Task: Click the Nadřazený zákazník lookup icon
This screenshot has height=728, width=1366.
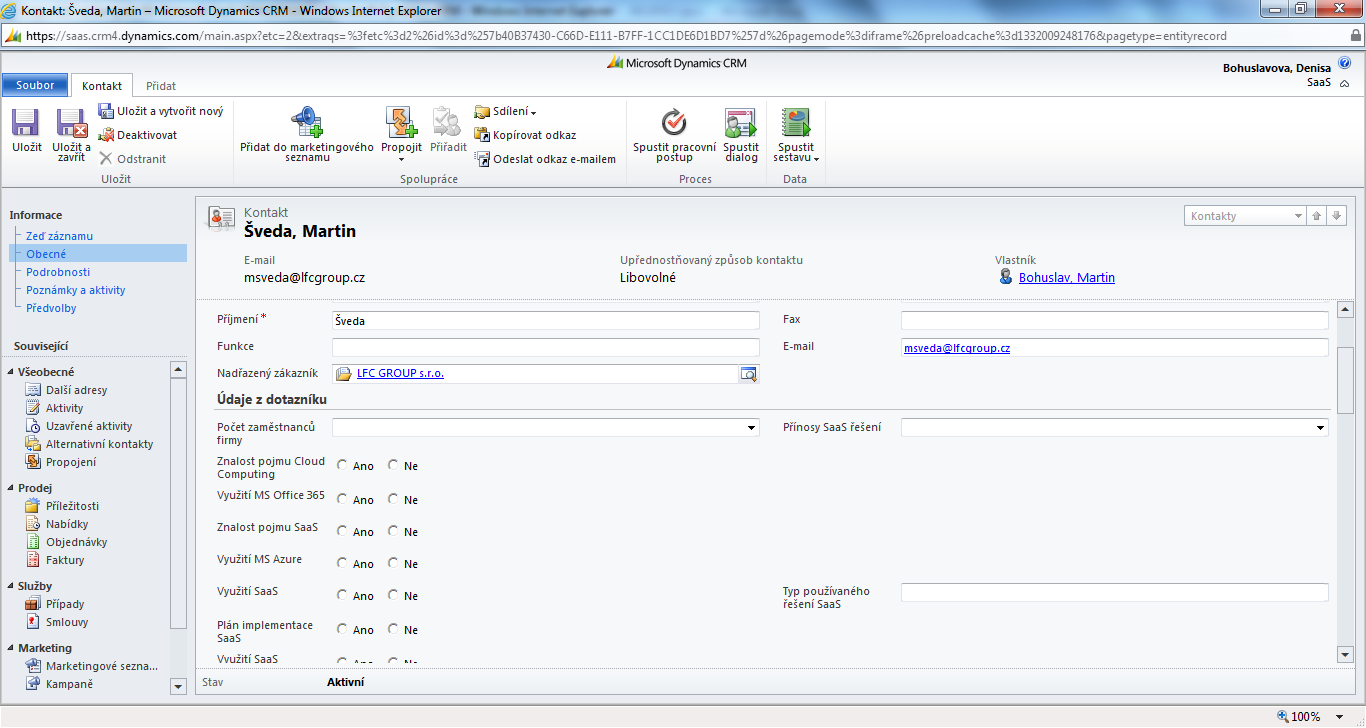Action: click(749, 374)
